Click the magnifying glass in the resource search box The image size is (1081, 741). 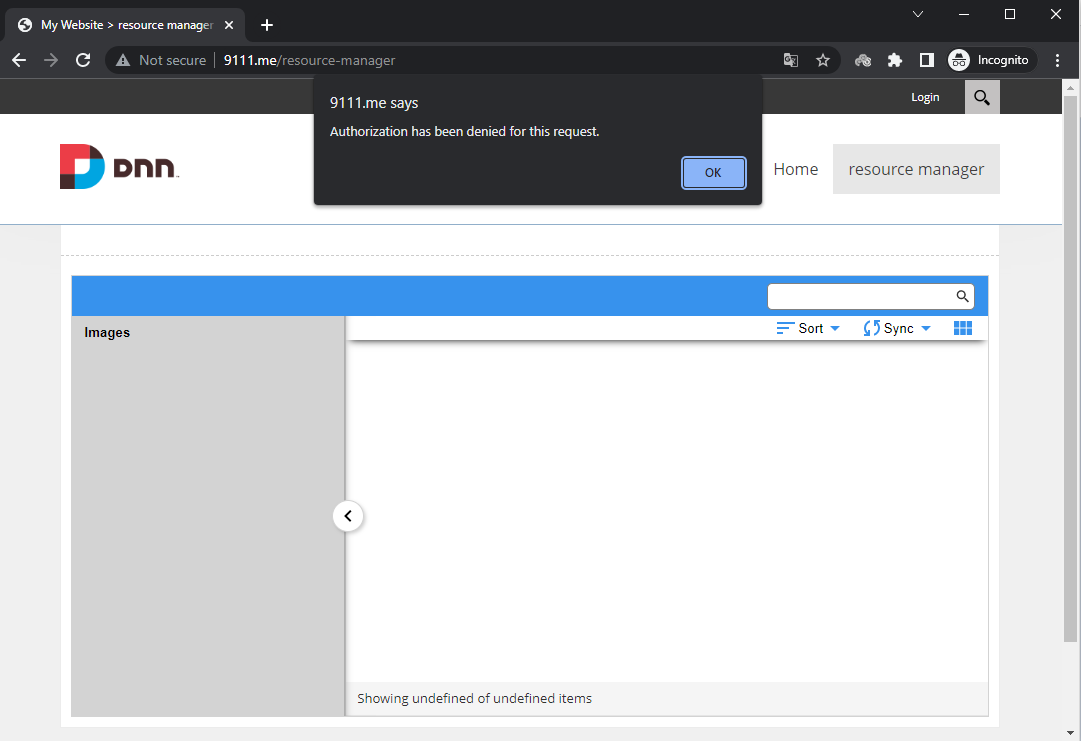coord(961,296)
